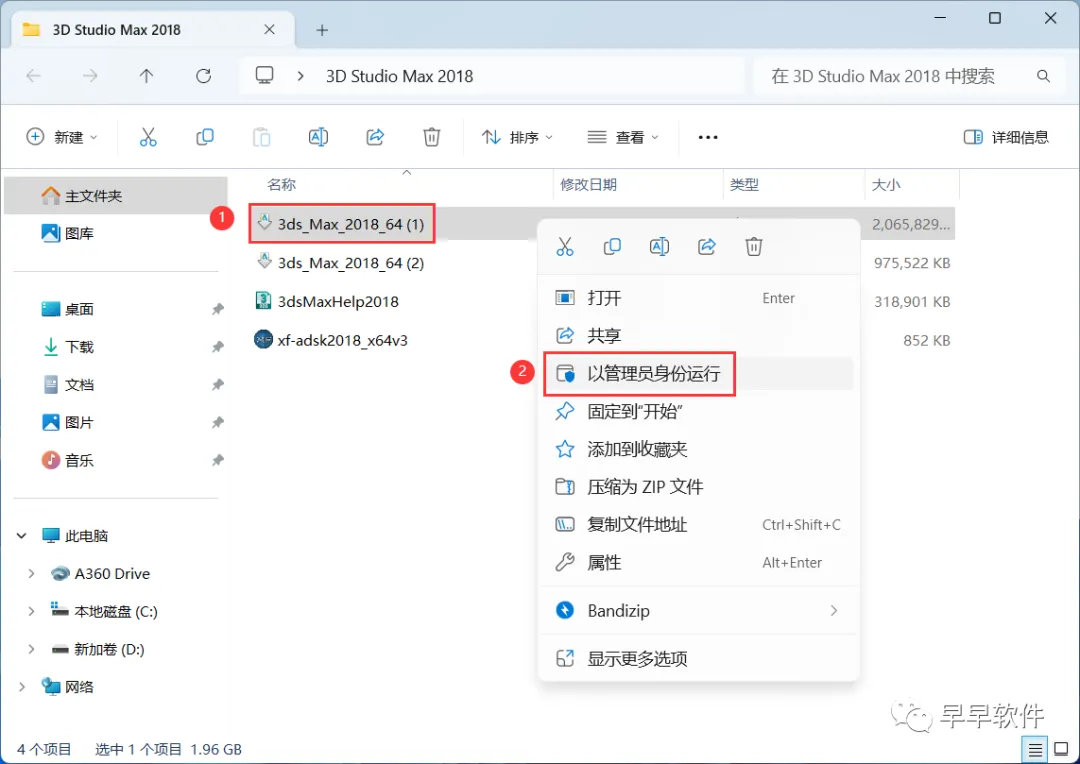Select 以管理员身份运行
The image size is (1080, 764).
tap(698, 373)
